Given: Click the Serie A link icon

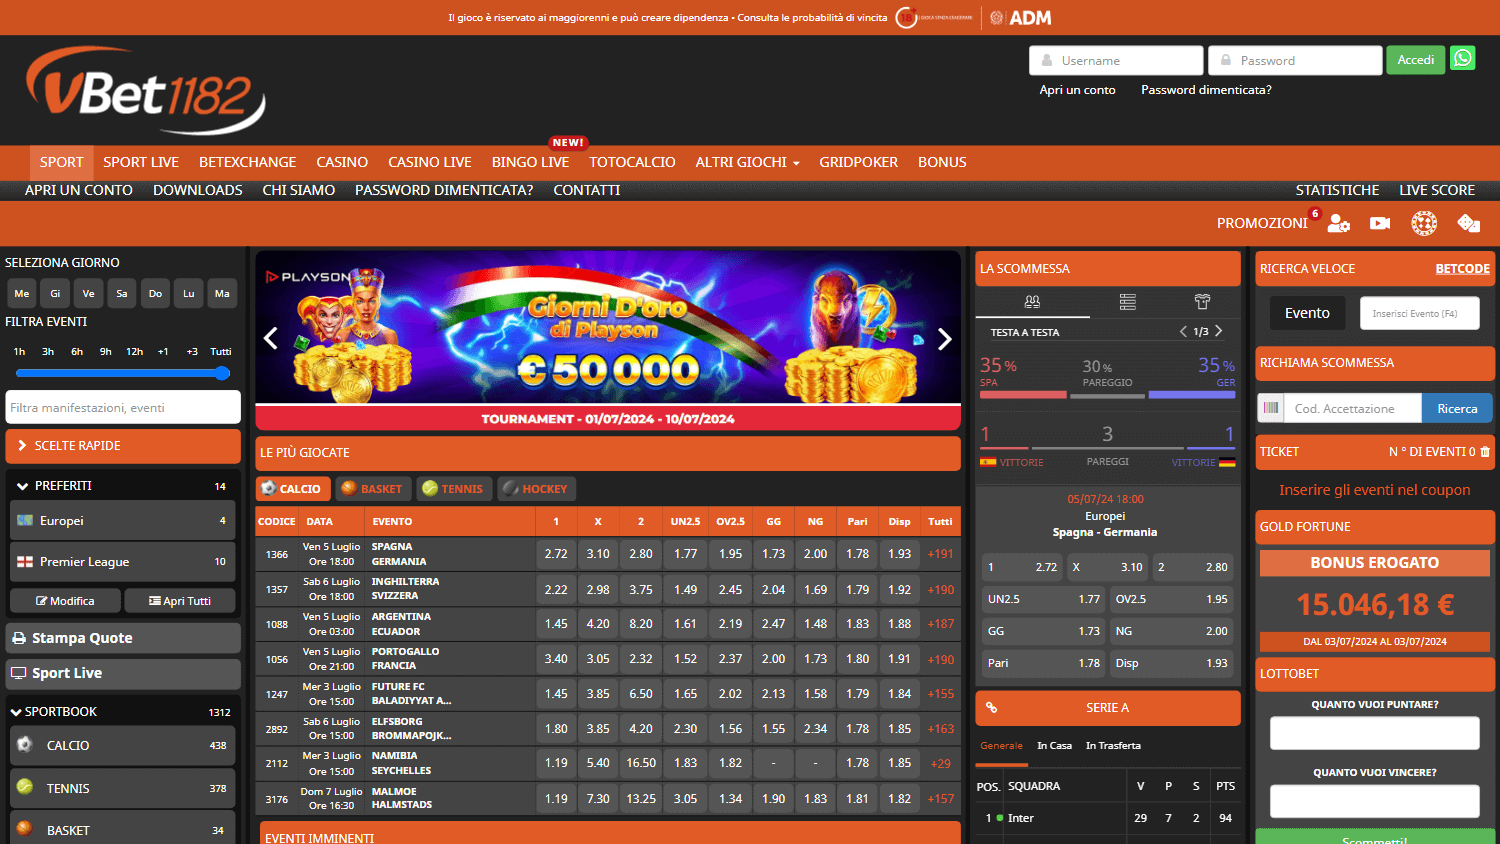Looking at the screenshot, I should tap(991, 707).
